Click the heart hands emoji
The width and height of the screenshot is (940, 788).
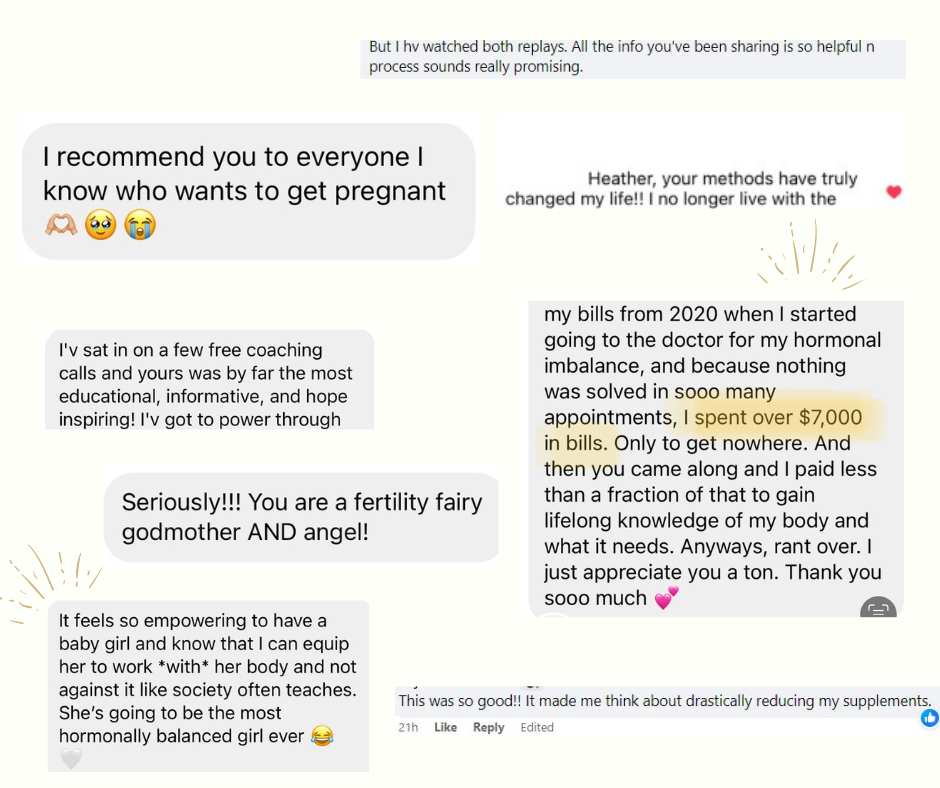click(x=61, y=225)
